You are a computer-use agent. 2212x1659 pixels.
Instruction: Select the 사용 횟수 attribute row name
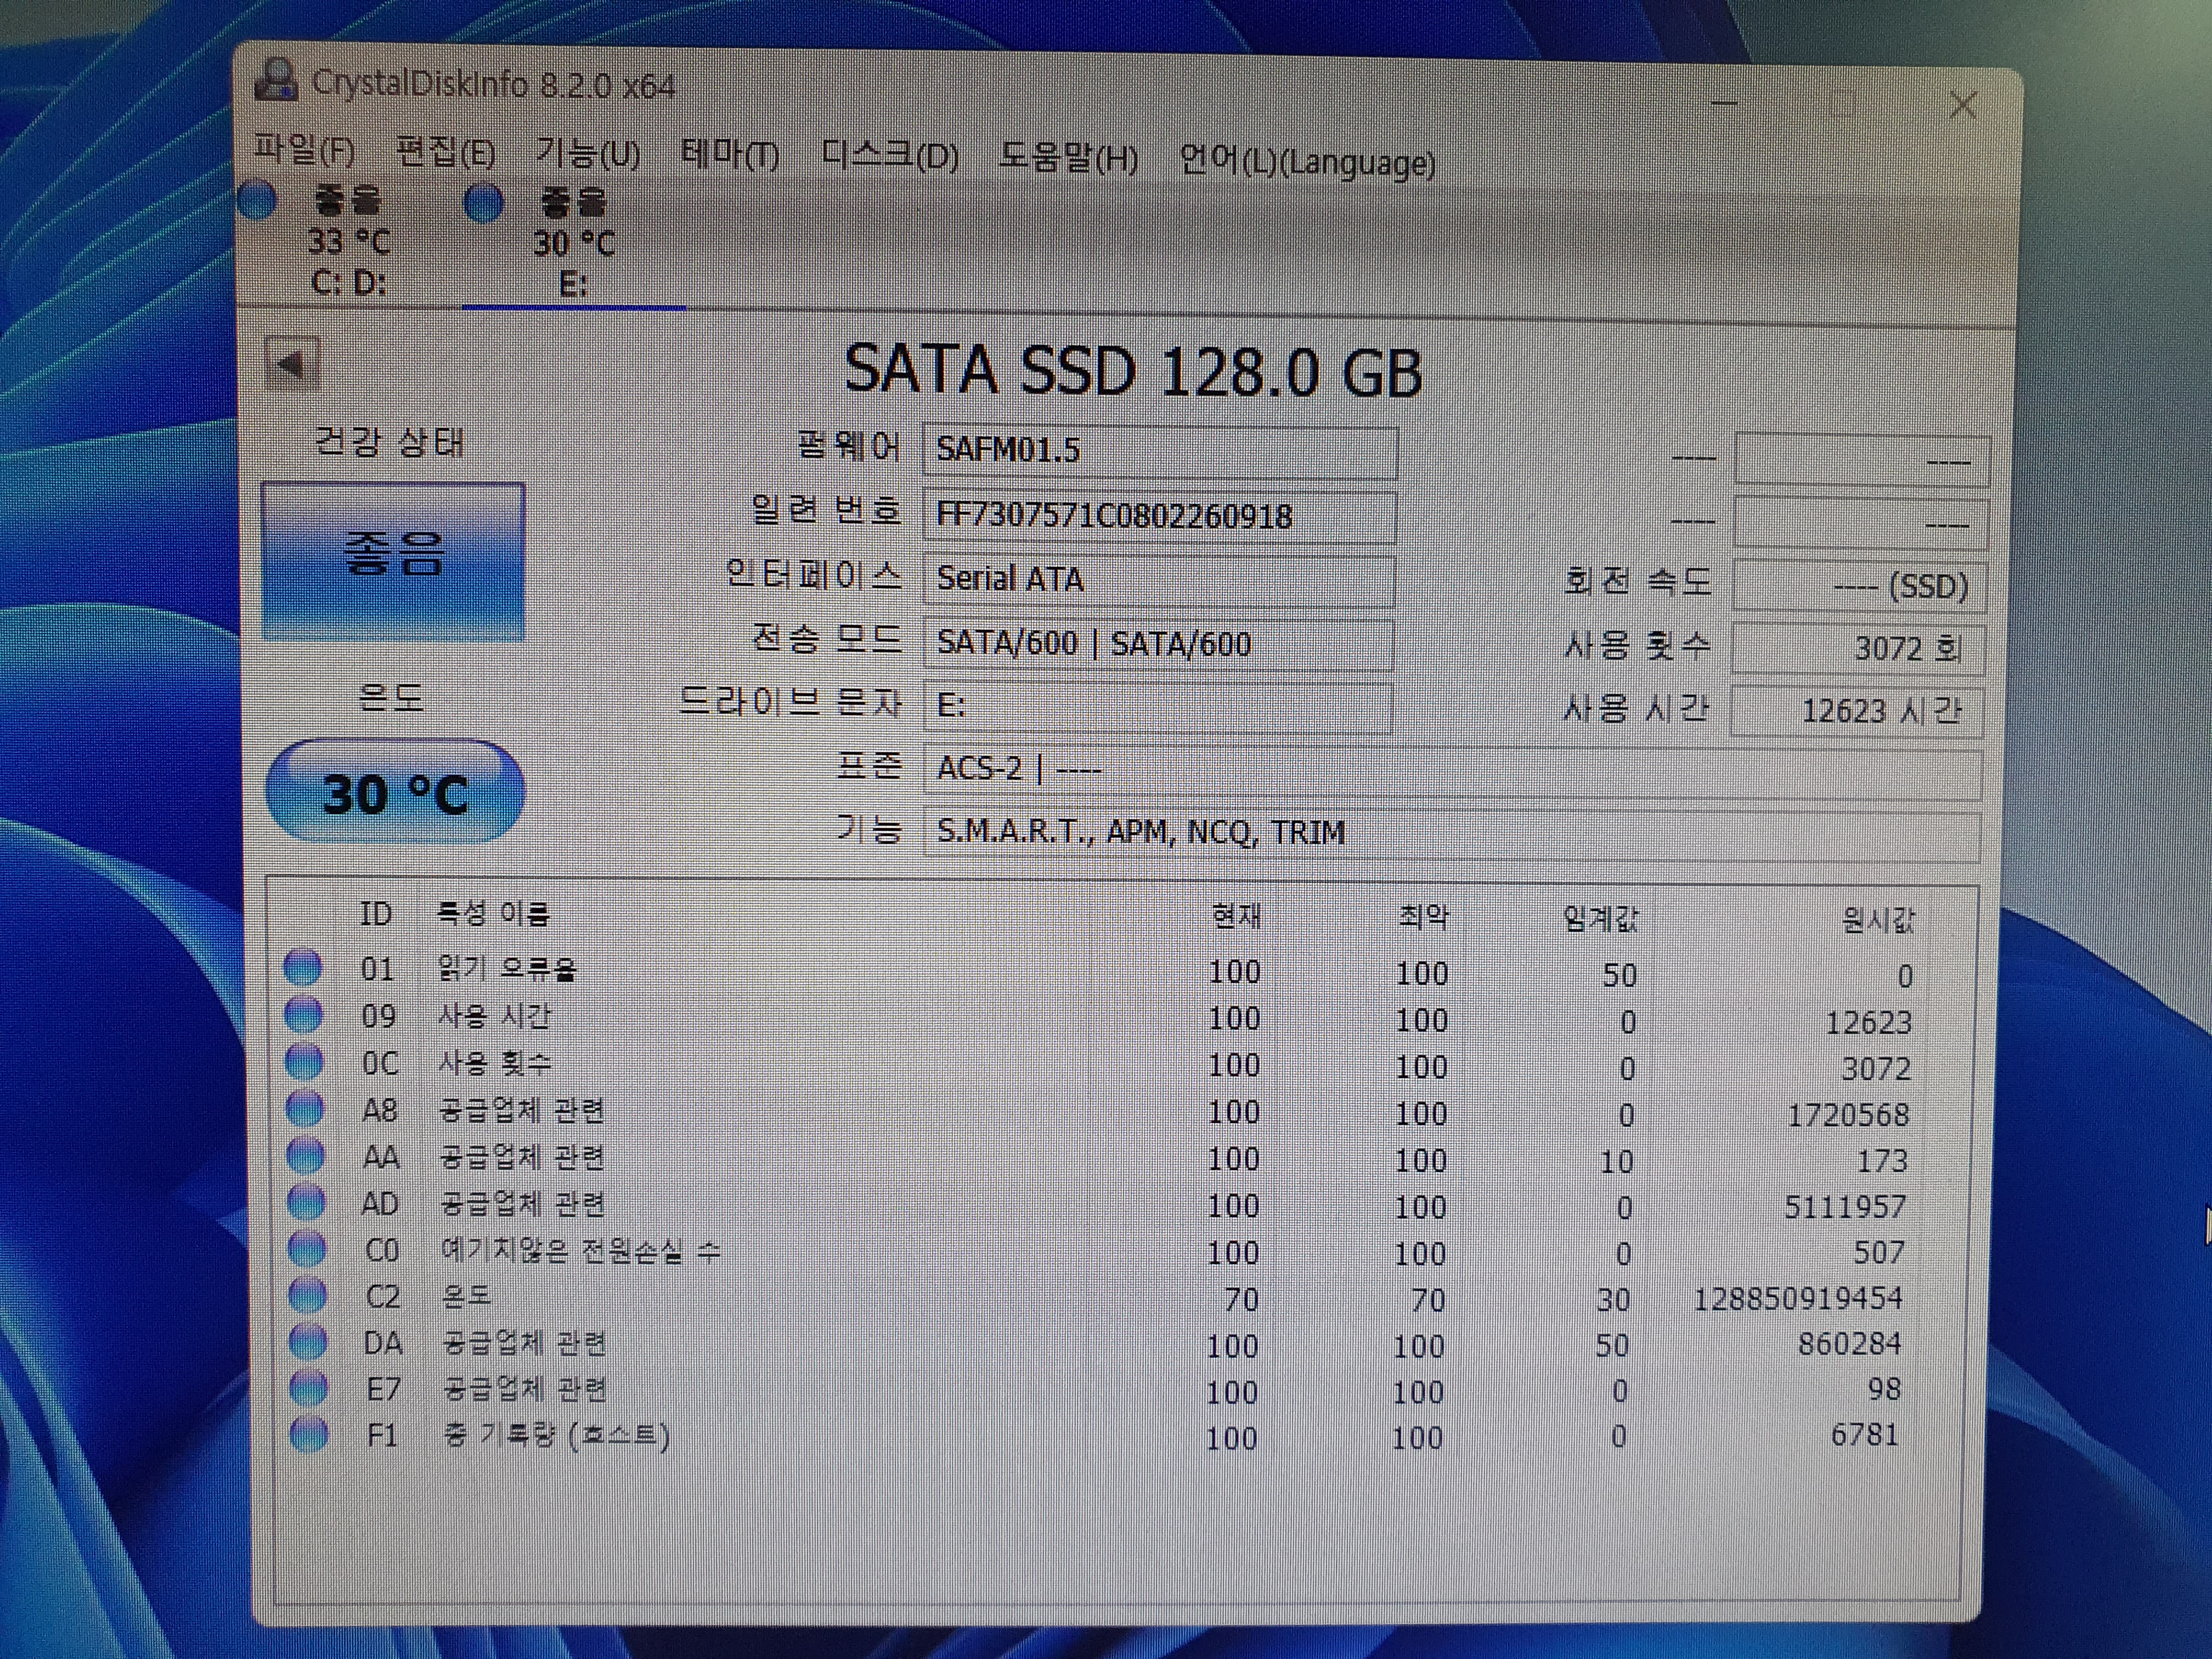click(x=495, y=1063)
